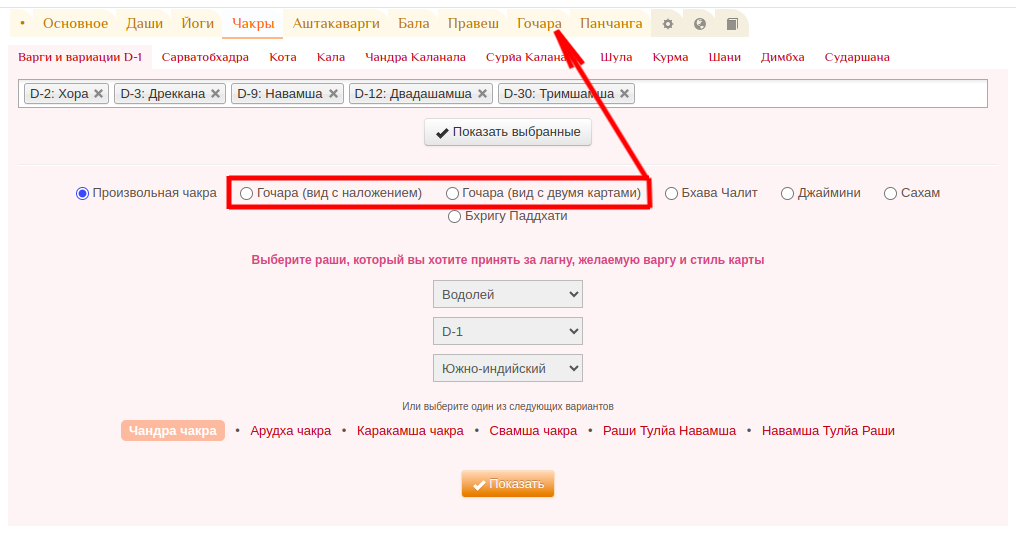Remove the D-9: Навамша tag
This screenshot has height=537, width=1016.
click(333, 93)
